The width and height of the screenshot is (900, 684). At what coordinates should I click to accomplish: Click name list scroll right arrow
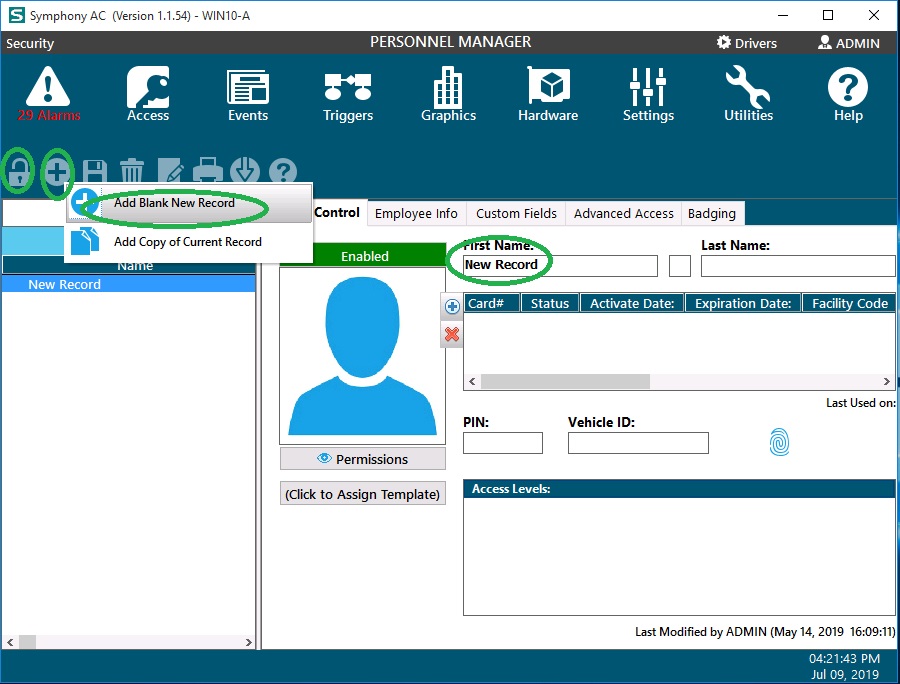coord(249,642)
